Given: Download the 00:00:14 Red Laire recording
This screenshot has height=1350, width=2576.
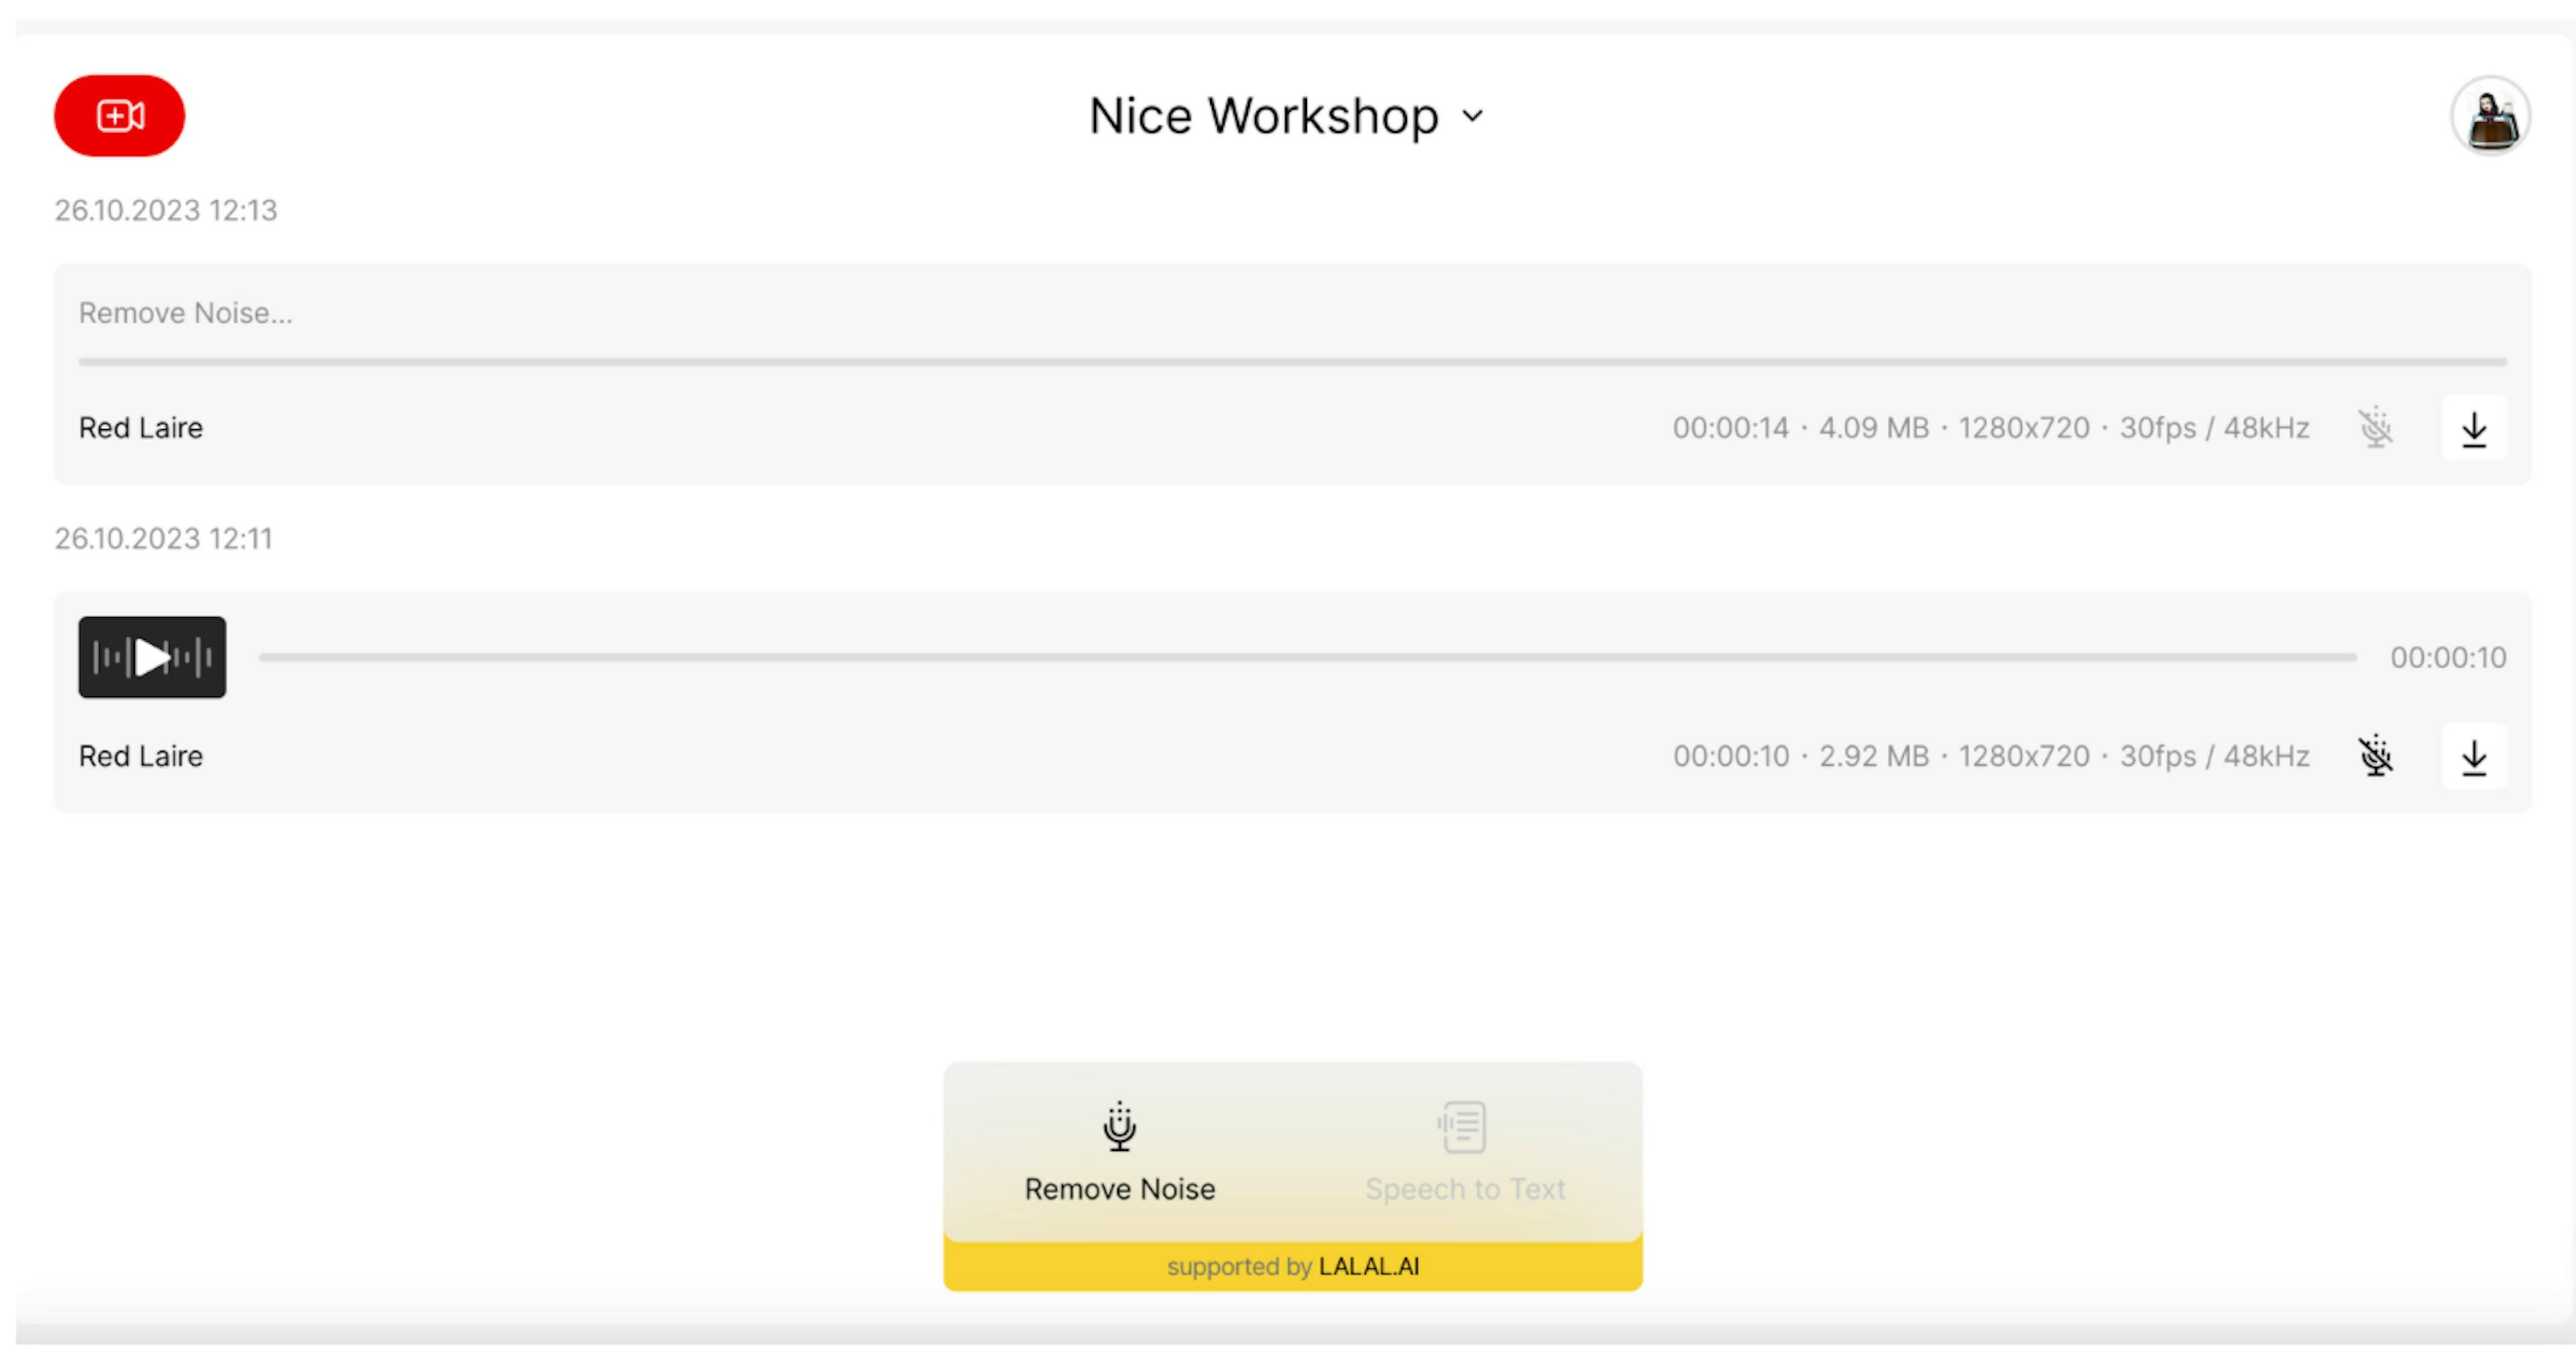Looking at the screenshot, I should click(x=2474, y=429).
